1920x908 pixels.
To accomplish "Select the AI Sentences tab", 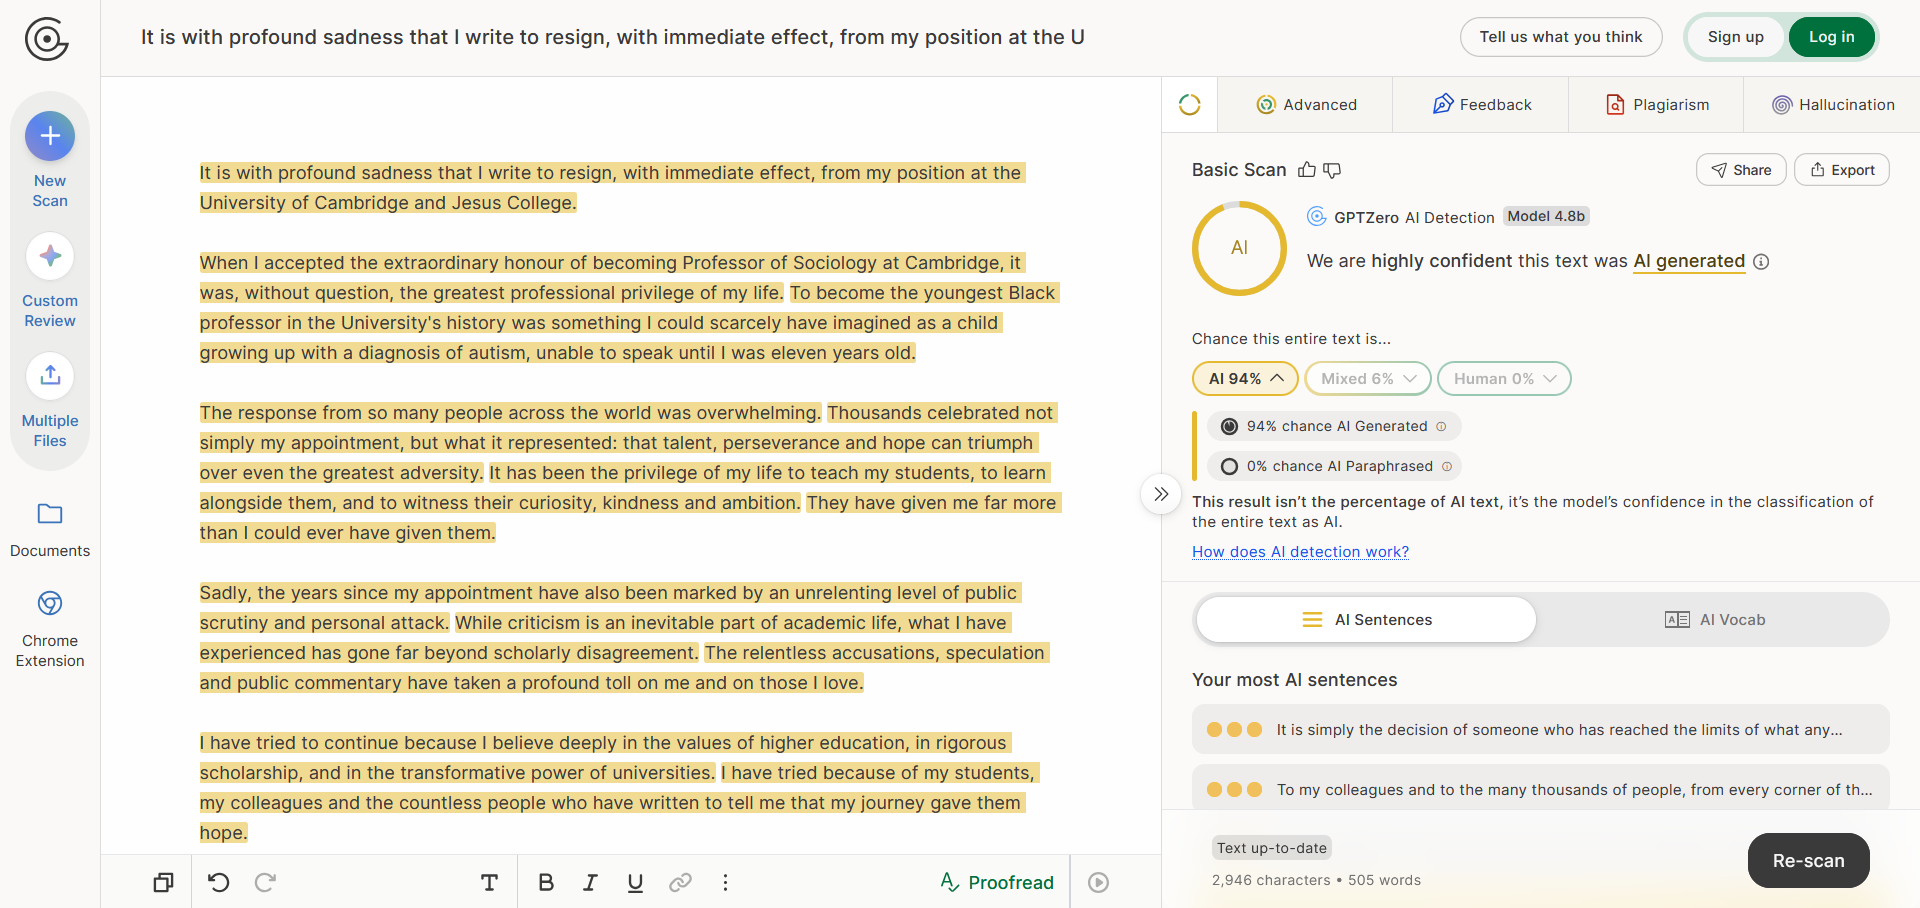I will (x=1367, y=620).
